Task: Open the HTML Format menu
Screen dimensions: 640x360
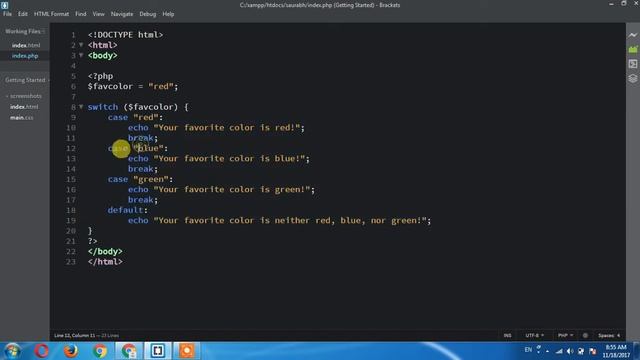Action: (x=51, y=14)
